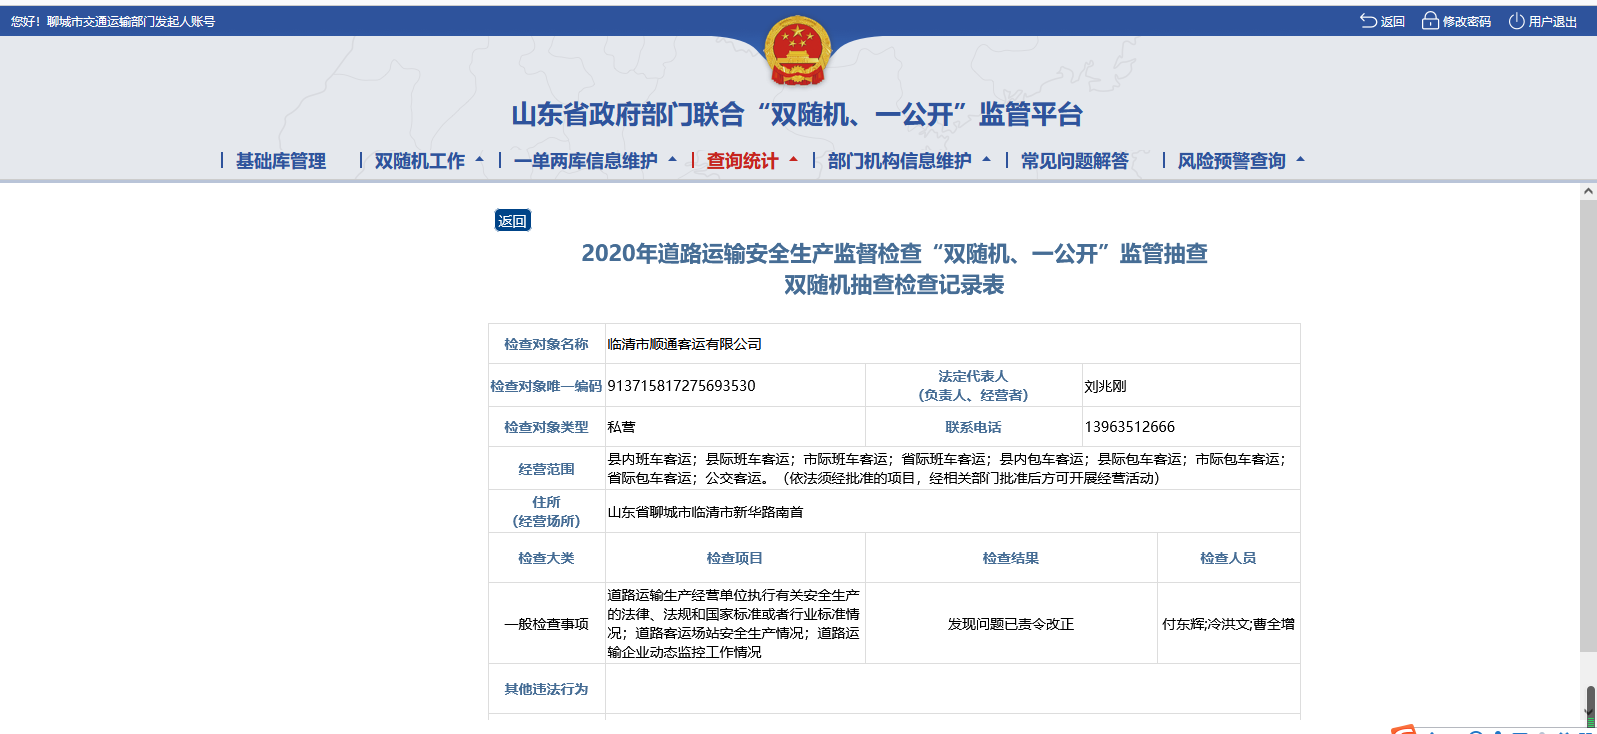
Task: Expand the 部门机构信息维护 dropdown arrow
Action: (x=987, y=160)
